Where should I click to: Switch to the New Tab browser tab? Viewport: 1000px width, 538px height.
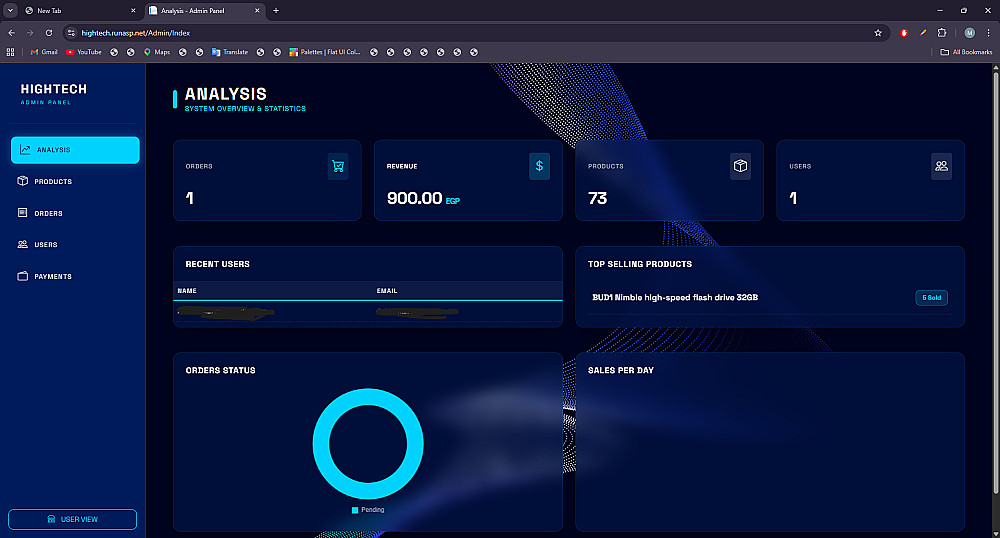78,10
